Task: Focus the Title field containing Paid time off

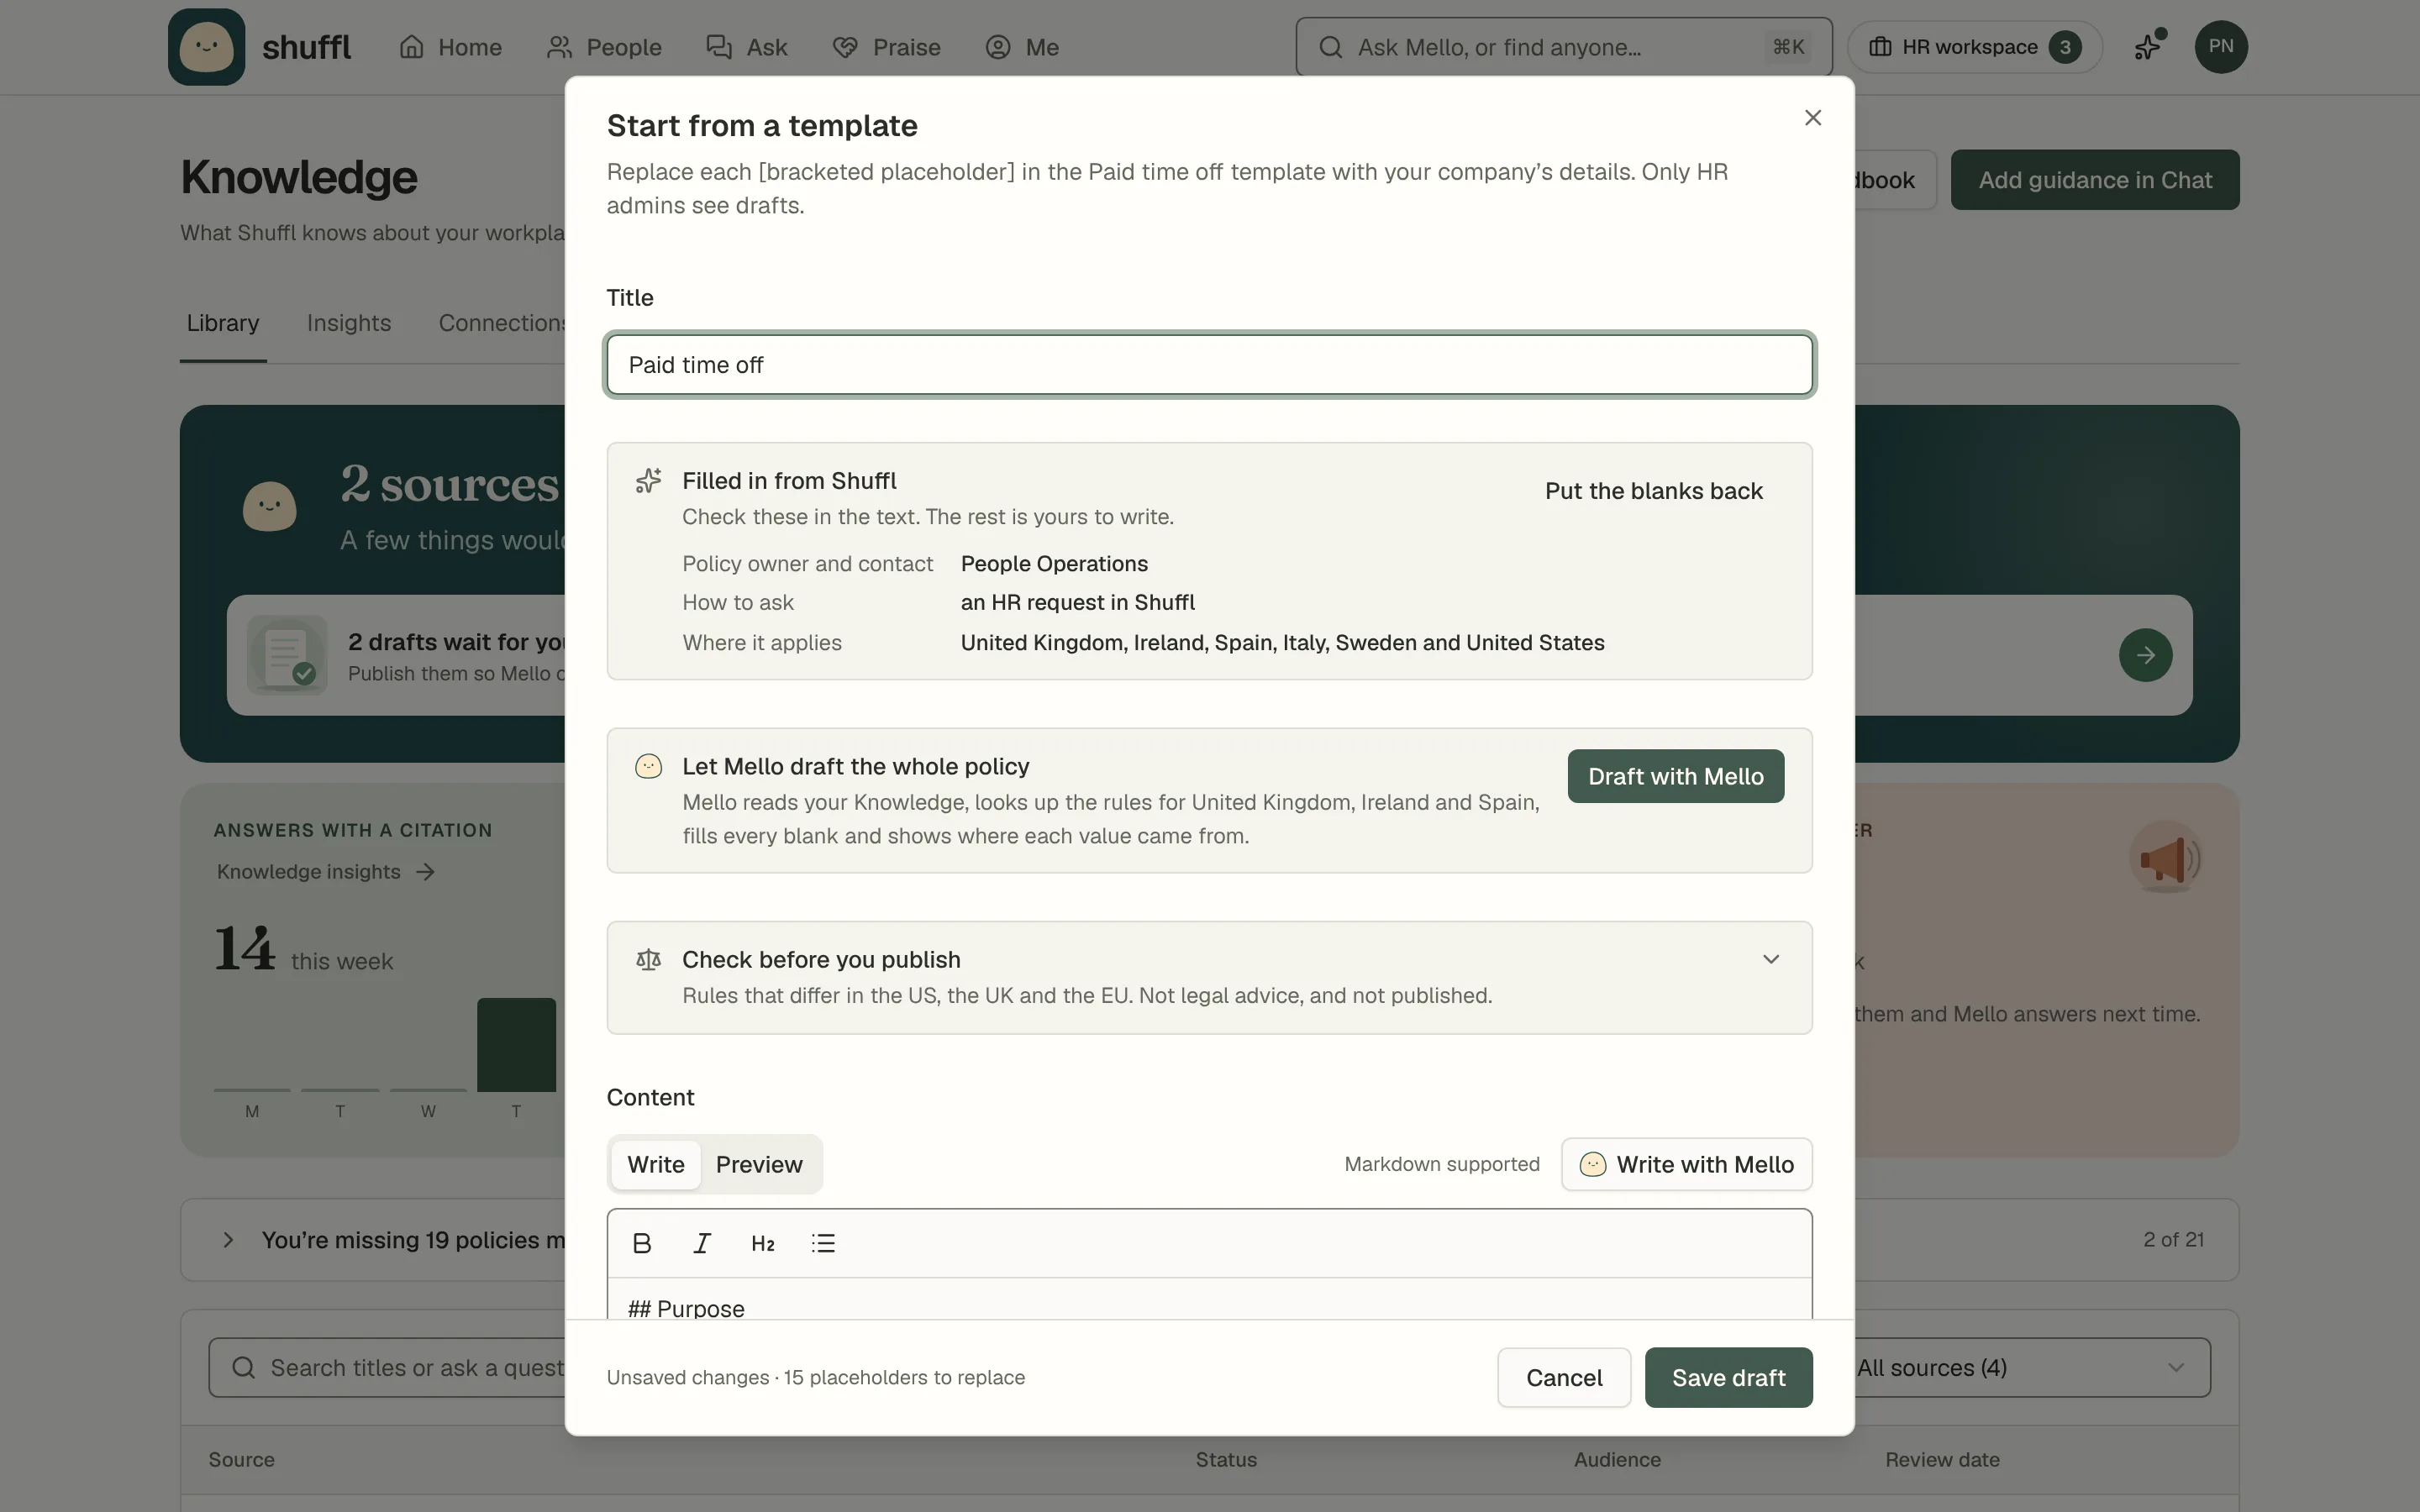Action: coord(1210,365)
